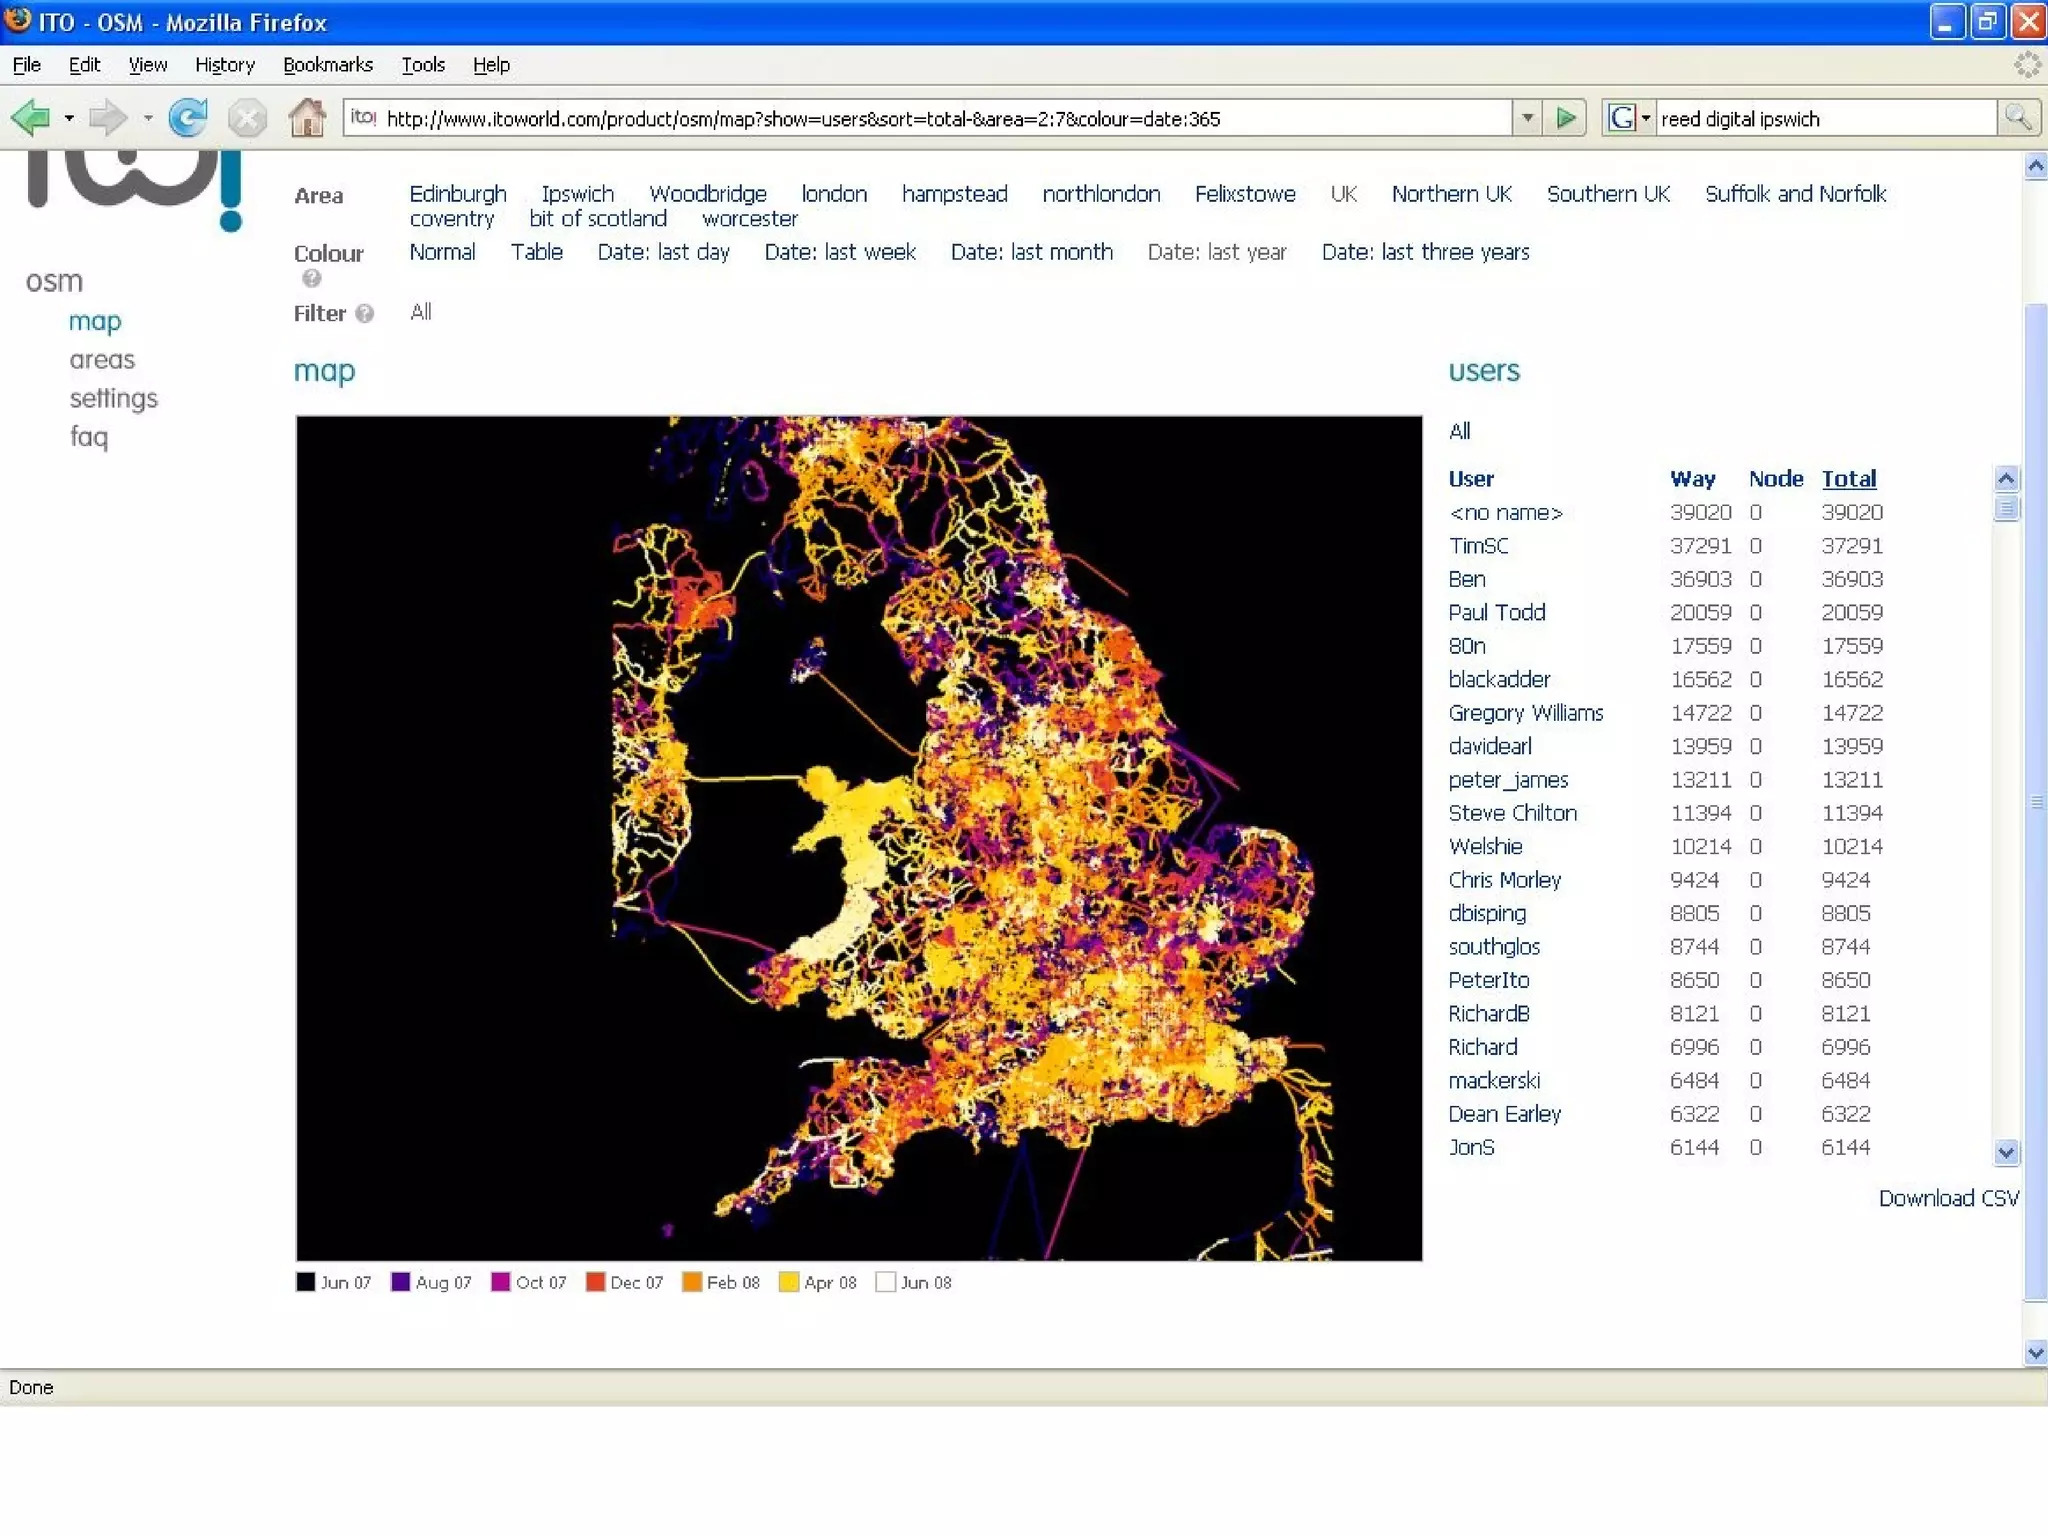2048x1536 pixels.
Task: Click the Firefox Back arrow button
Action: (32, 118)
